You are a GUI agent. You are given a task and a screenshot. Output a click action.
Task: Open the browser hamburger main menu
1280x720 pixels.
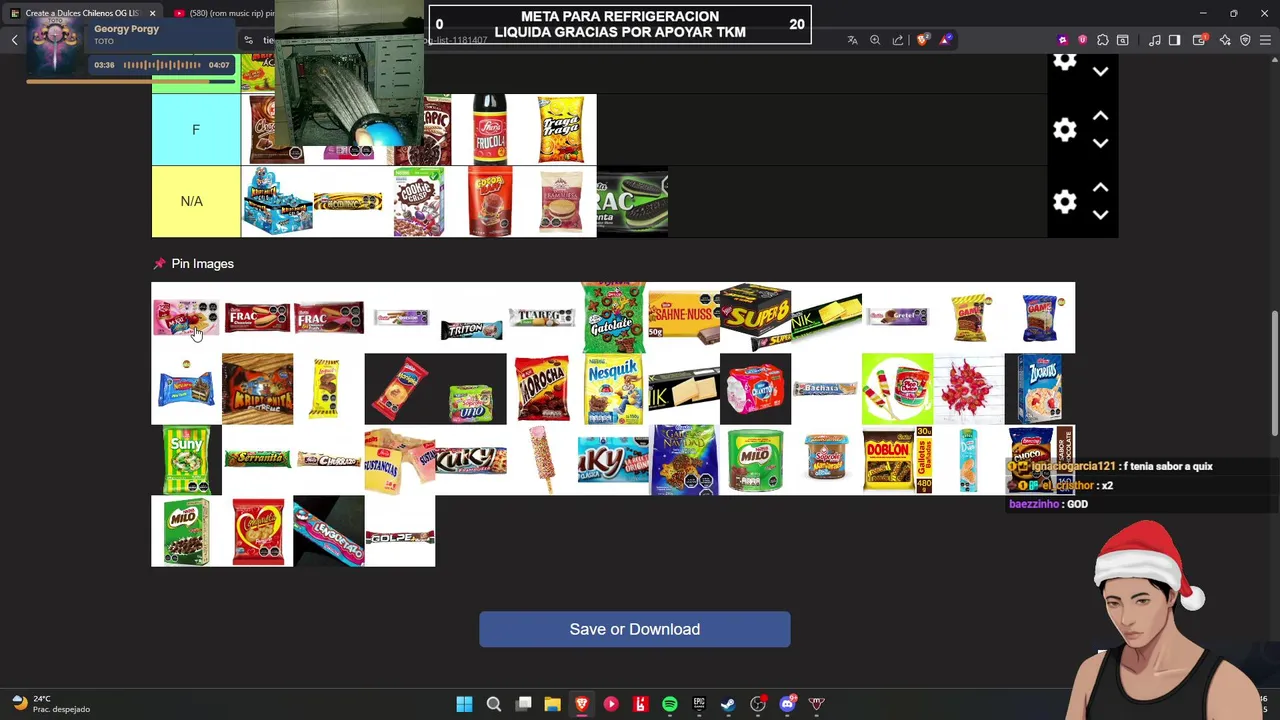pos(1266,40)
